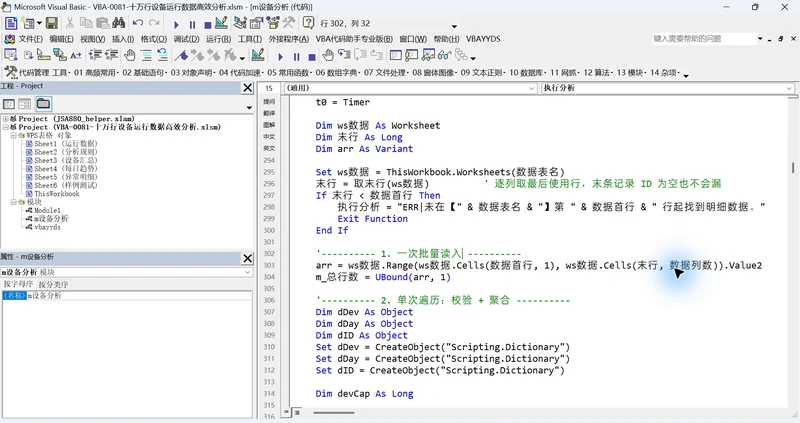
Task: Open the 调试(D) menu
Action: click(186, 39)
